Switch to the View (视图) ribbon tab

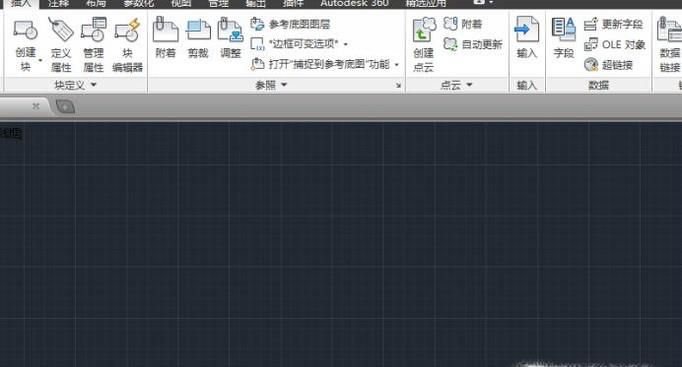coord(181,3)
